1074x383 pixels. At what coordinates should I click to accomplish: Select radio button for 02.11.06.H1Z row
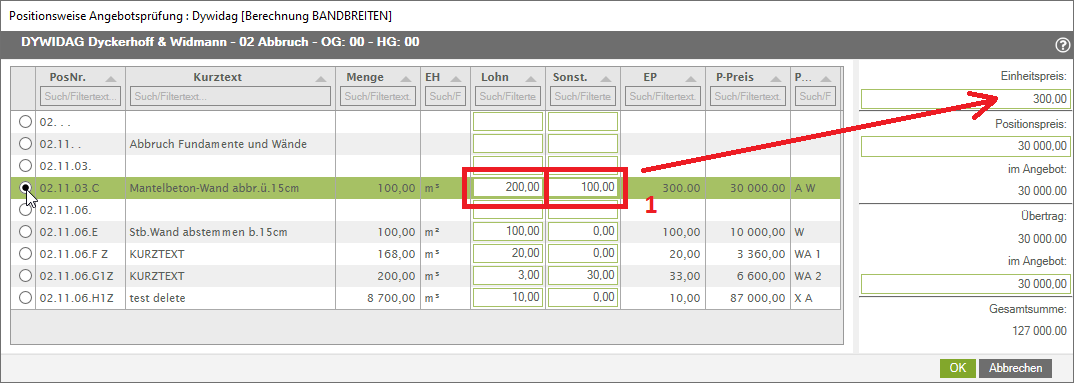[25, 297]
